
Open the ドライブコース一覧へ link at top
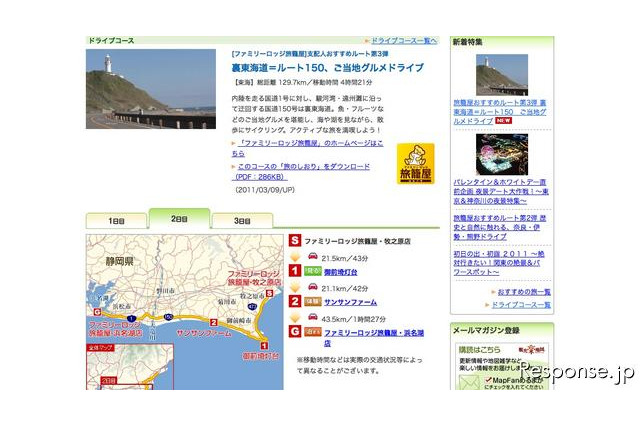[x=404, y=40]
